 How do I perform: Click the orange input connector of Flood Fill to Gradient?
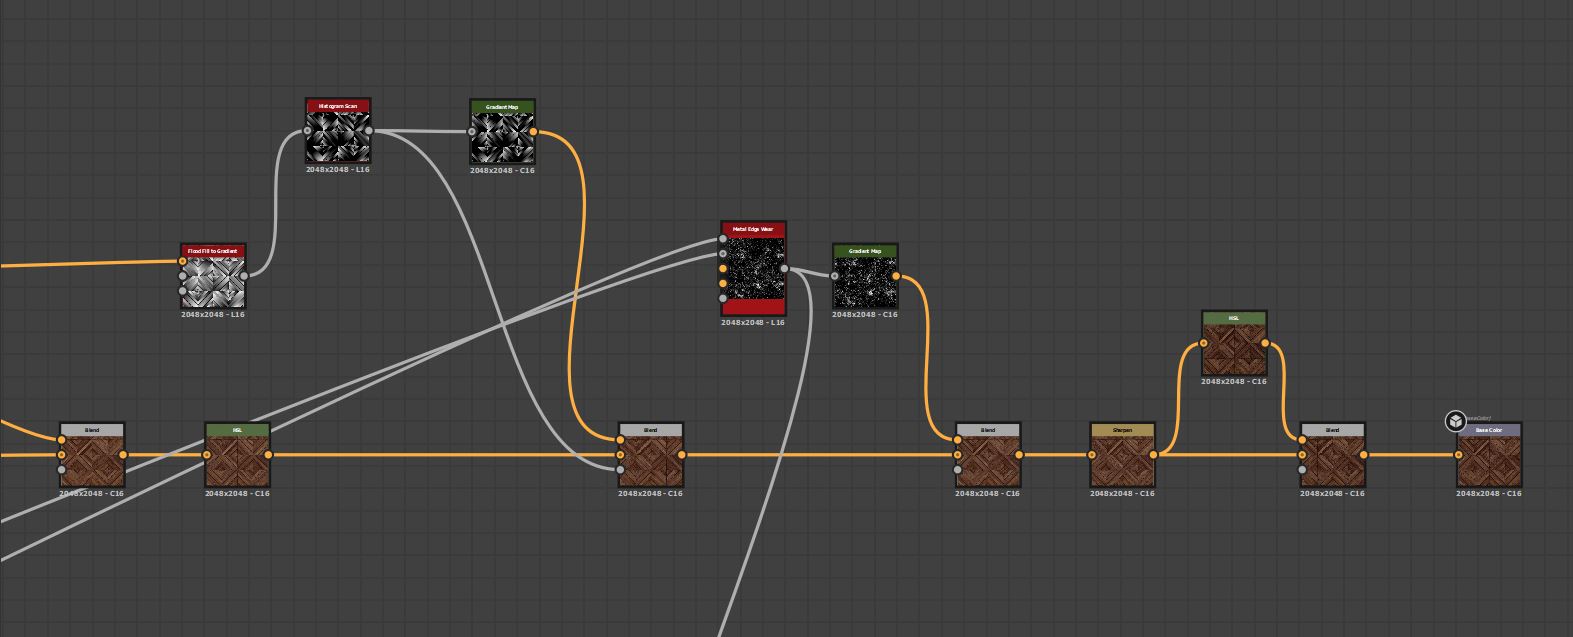[x=183, y=262]
